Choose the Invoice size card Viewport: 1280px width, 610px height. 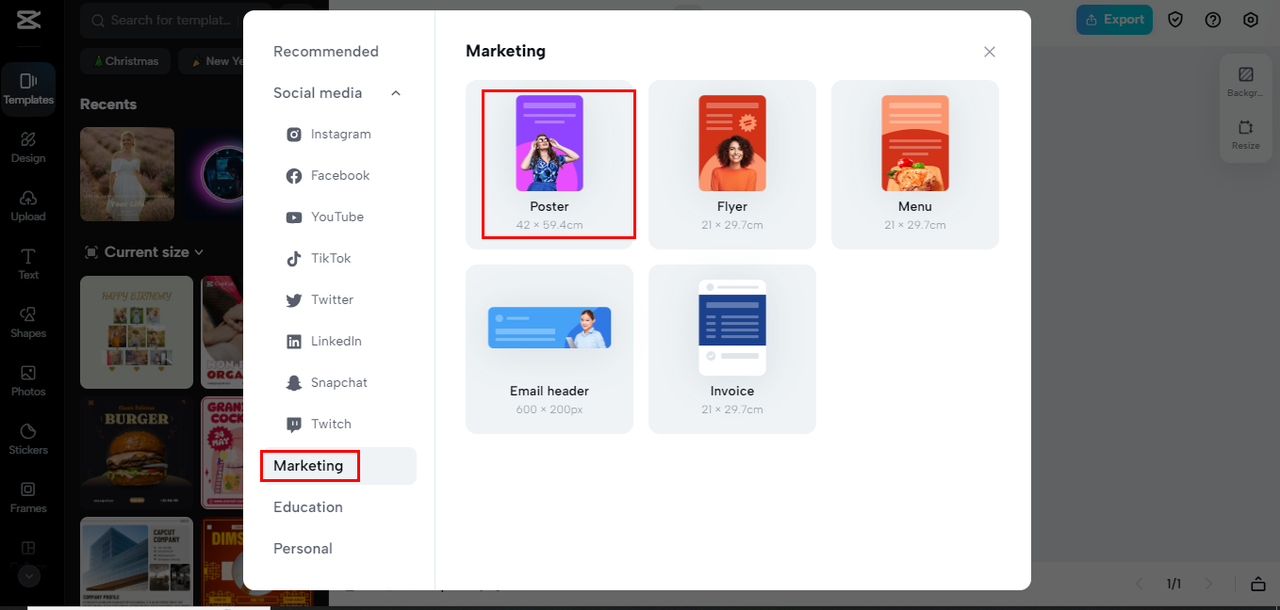point(732,349)
